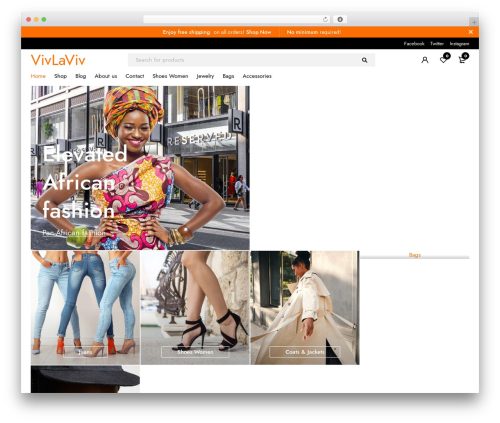Click the orange Bags category label

[415, 255]
